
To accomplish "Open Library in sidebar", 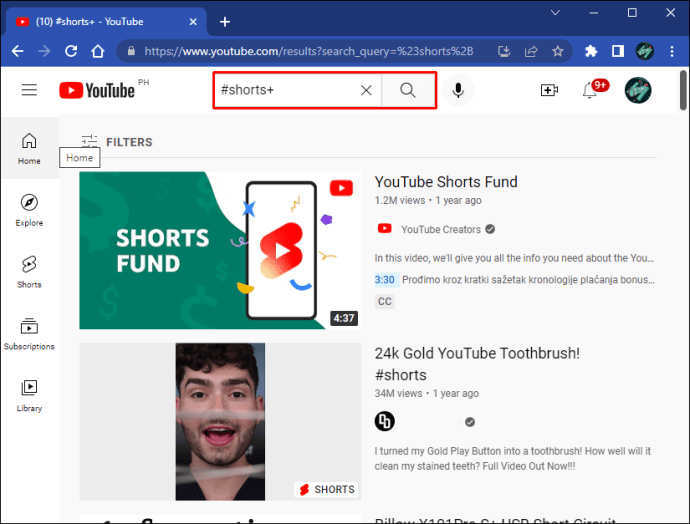I will [x=29, y=395].
